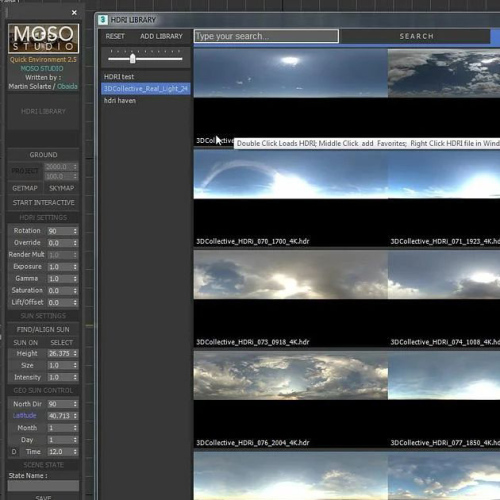500x500 pixels.
Task: Select the 3DCollective_HDRi_074_1008_4K thumbnail
Action: [x=444, y=299]
